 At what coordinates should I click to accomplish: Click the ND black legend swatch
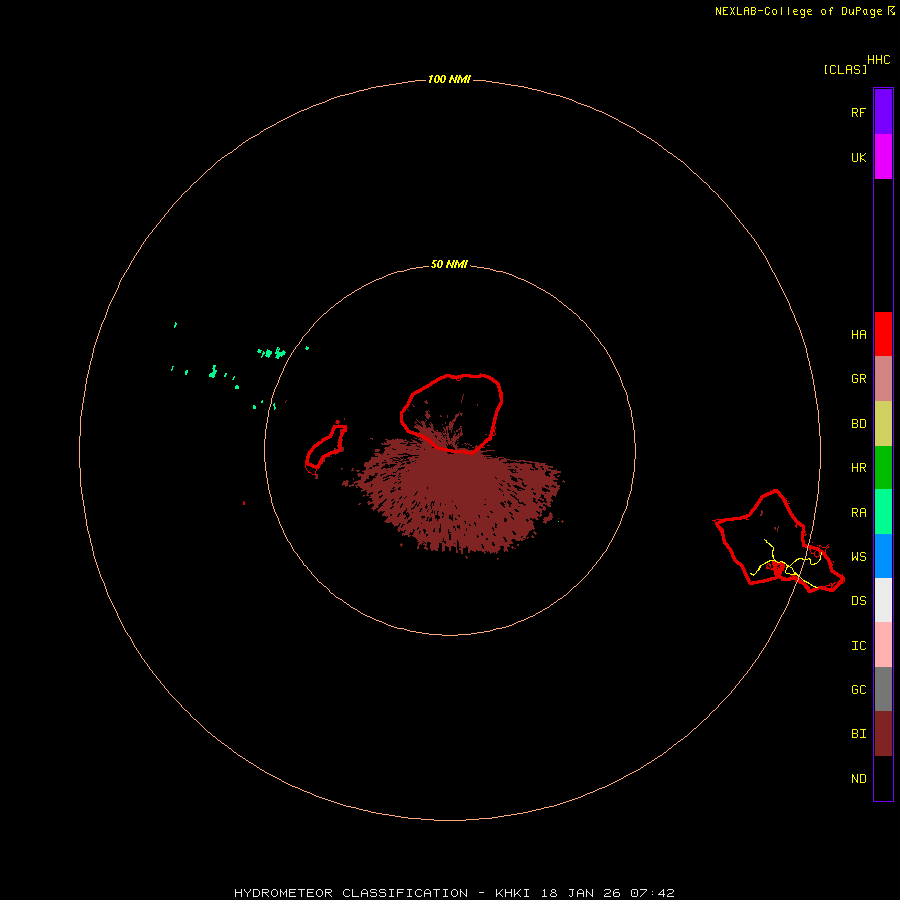[883, 778]
